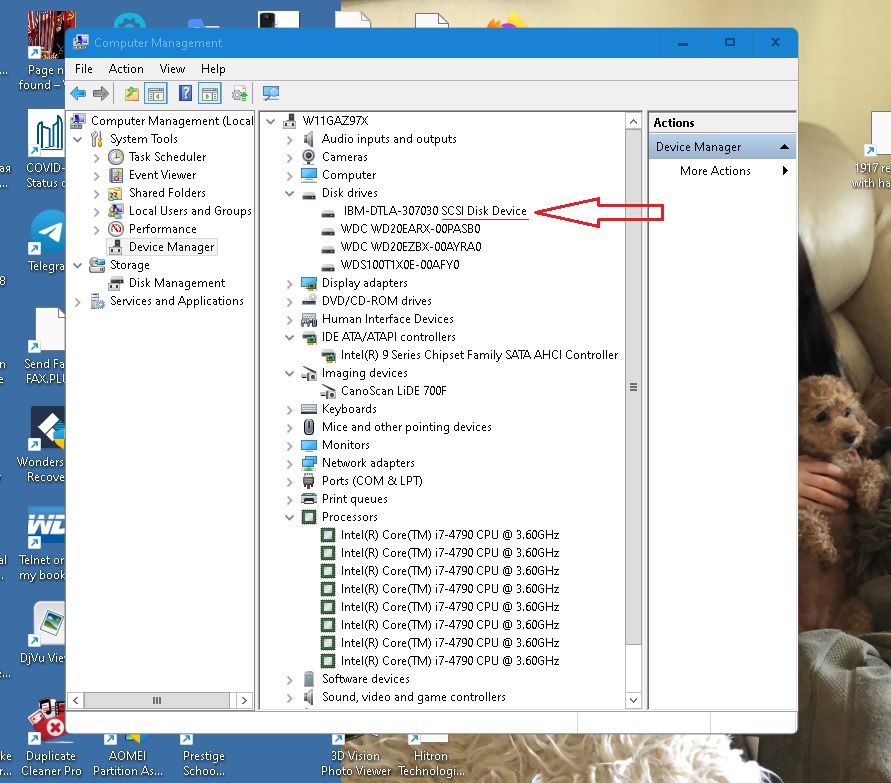This screenshot has width=891, height=783.
Task: Select W11GAZ97X computer root node
Action: coord(335,121)
